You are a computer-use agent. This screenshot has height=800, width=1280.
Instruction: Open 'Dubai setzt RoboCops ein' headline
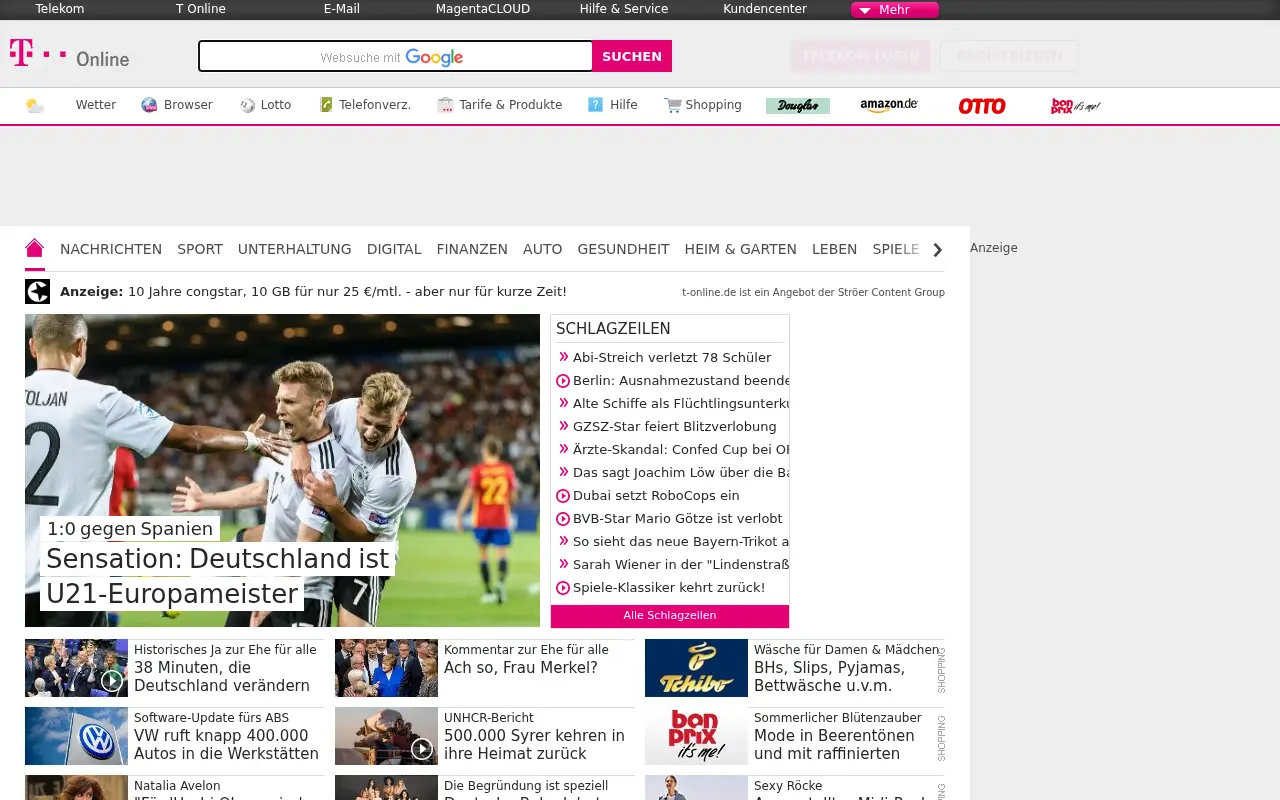click(x=656, y=496)
